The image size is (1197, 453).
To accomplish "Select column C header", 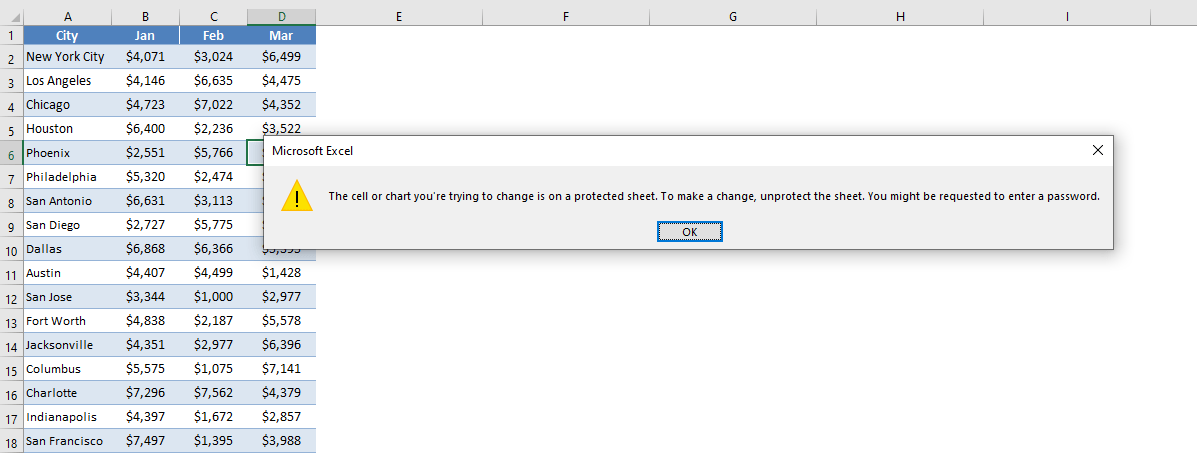I will point(213,16).
